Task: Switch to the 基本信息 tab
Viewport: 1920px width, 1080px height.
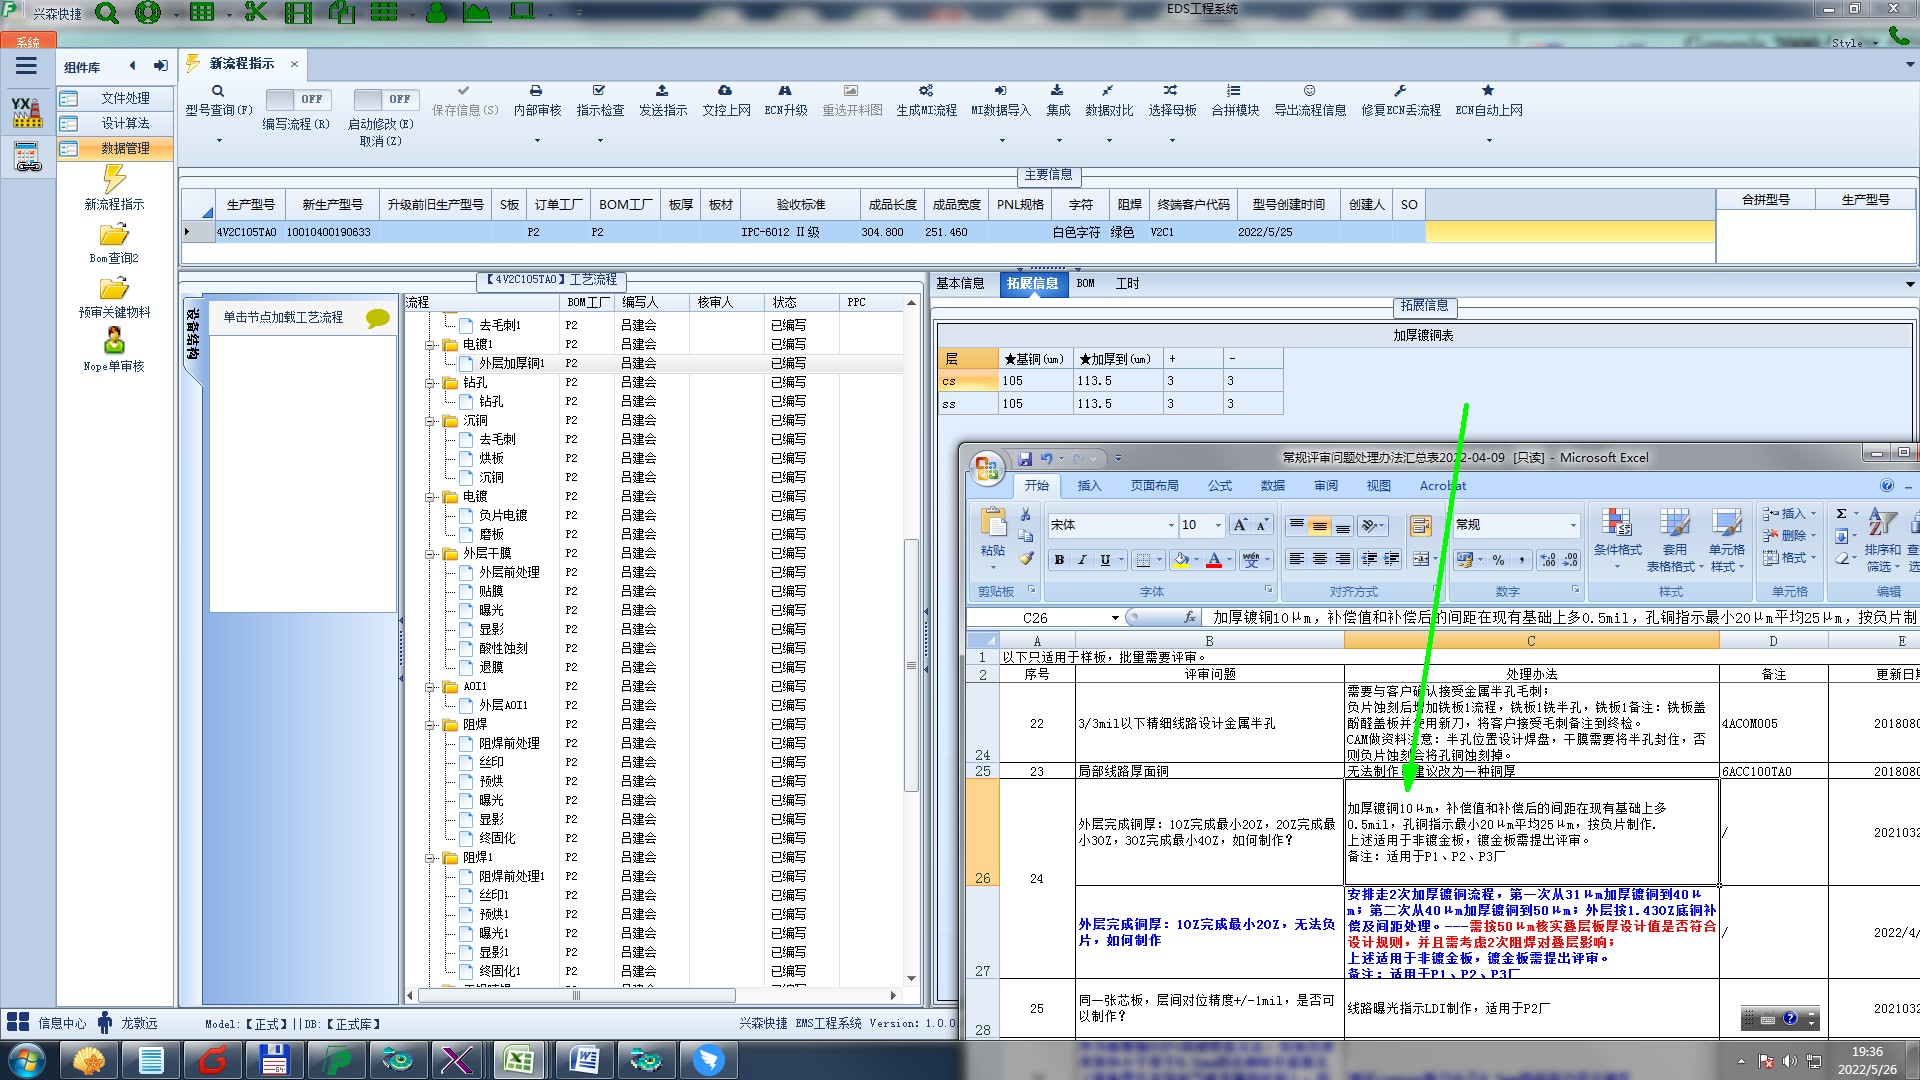Action: 960,284
